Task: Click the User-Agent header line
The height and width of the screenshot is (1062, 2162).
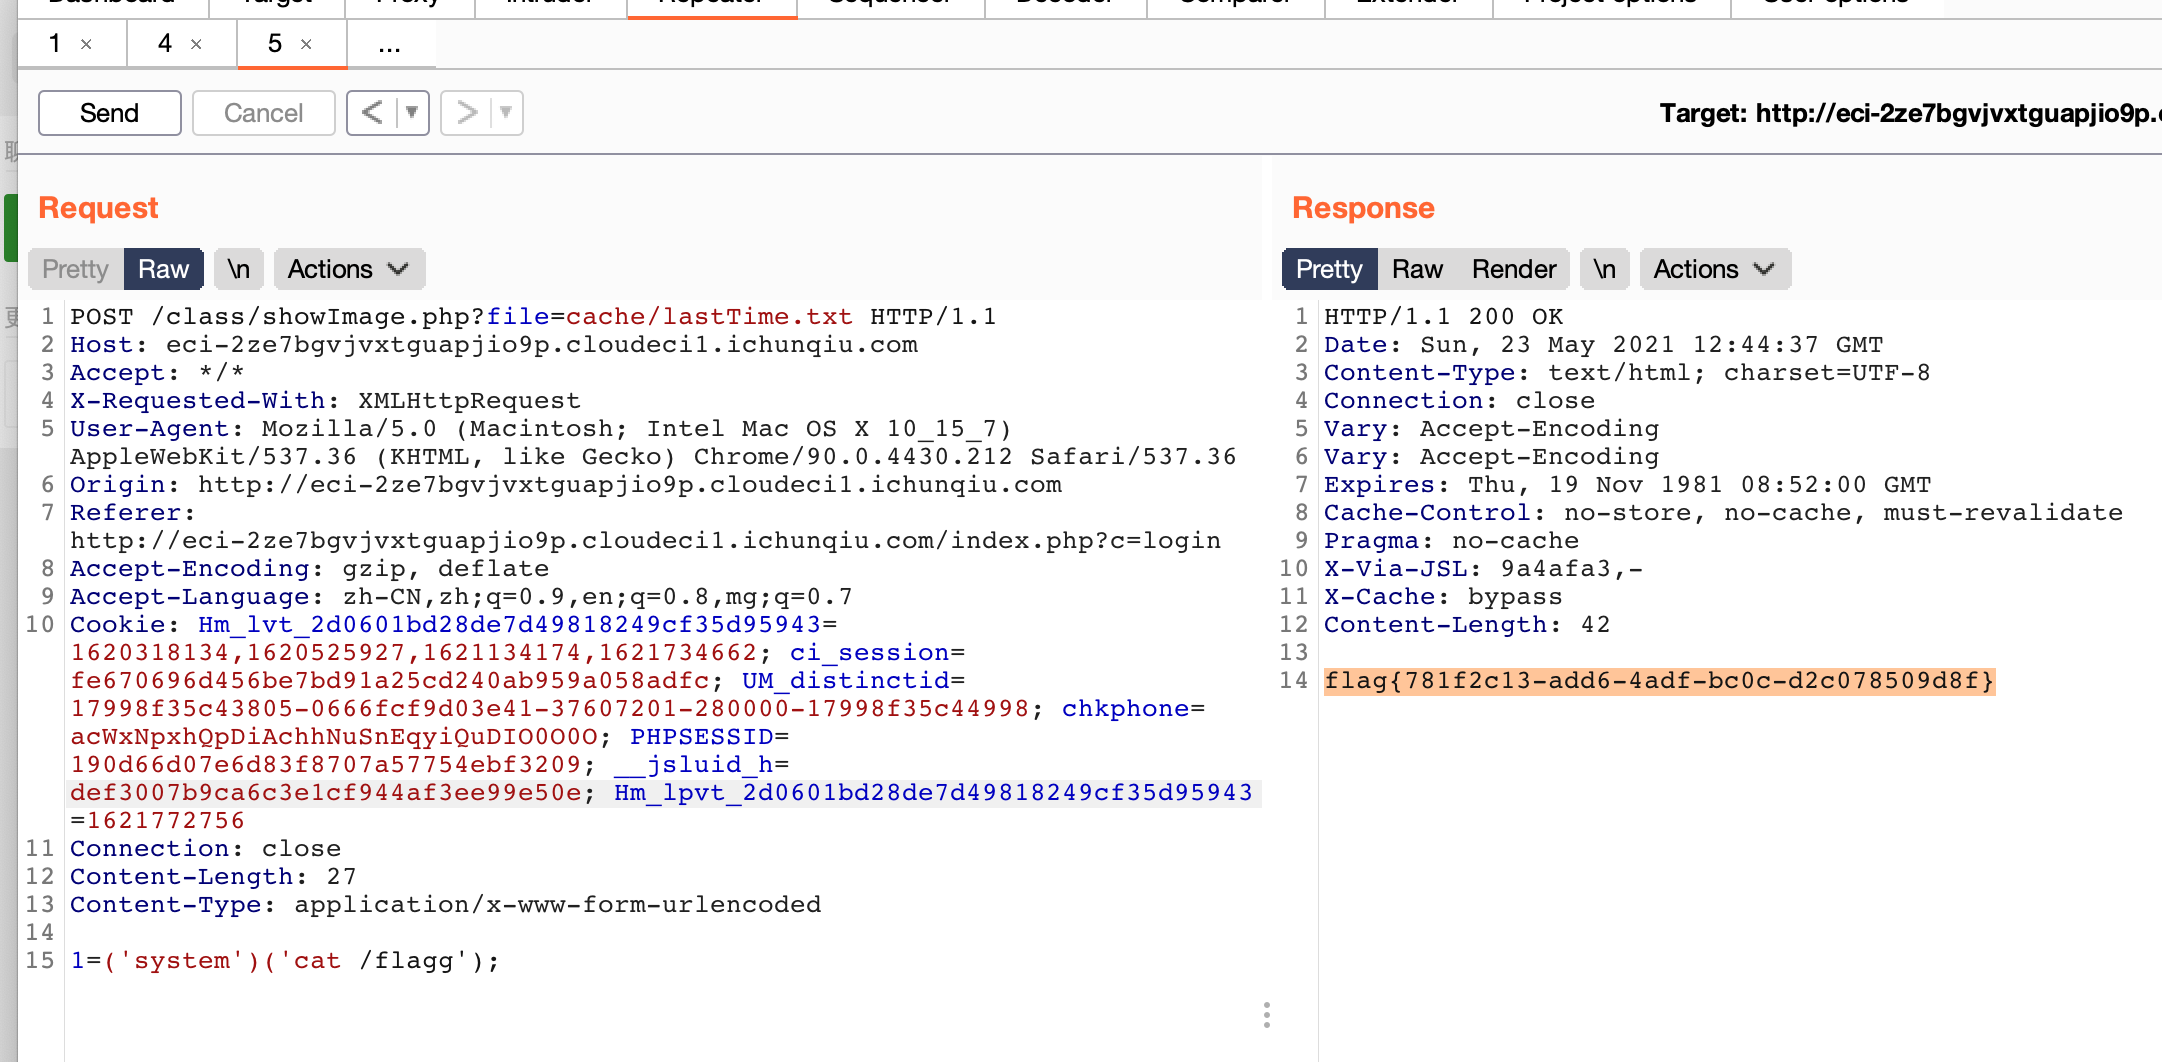Action: (653, 443)
